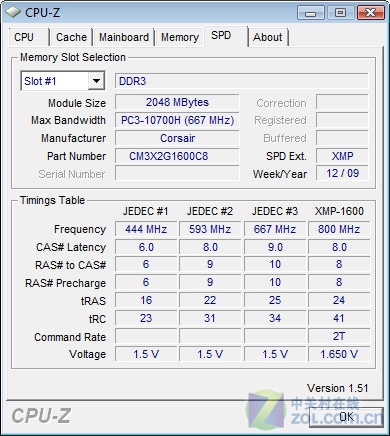Select the Memory tab
This screenshot has width=390, height=436.
point(180,37)
